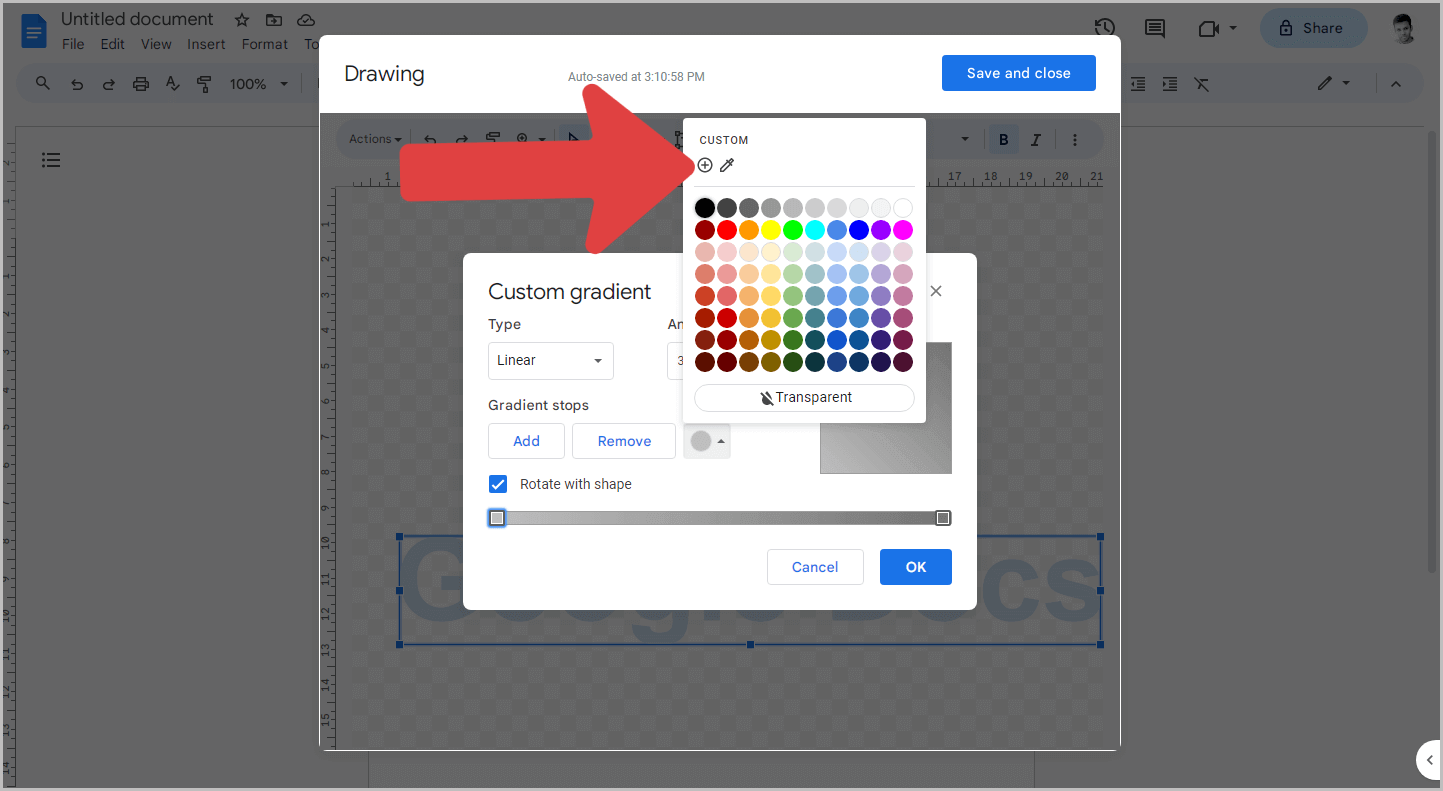Select the left gradient stop handle
The width and height of the screenshot is (1443, 791).
tap(497, 518)
